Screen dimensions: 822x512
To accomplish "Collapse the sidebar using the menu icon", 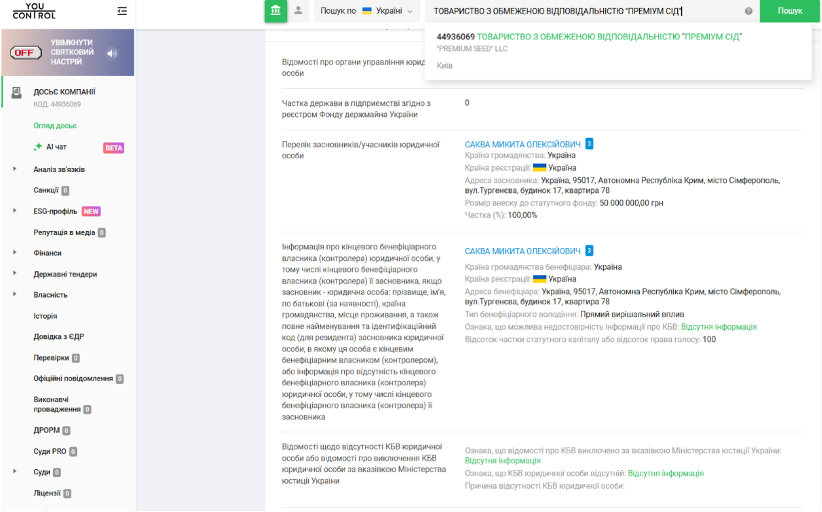I will [x=122, y=11].
